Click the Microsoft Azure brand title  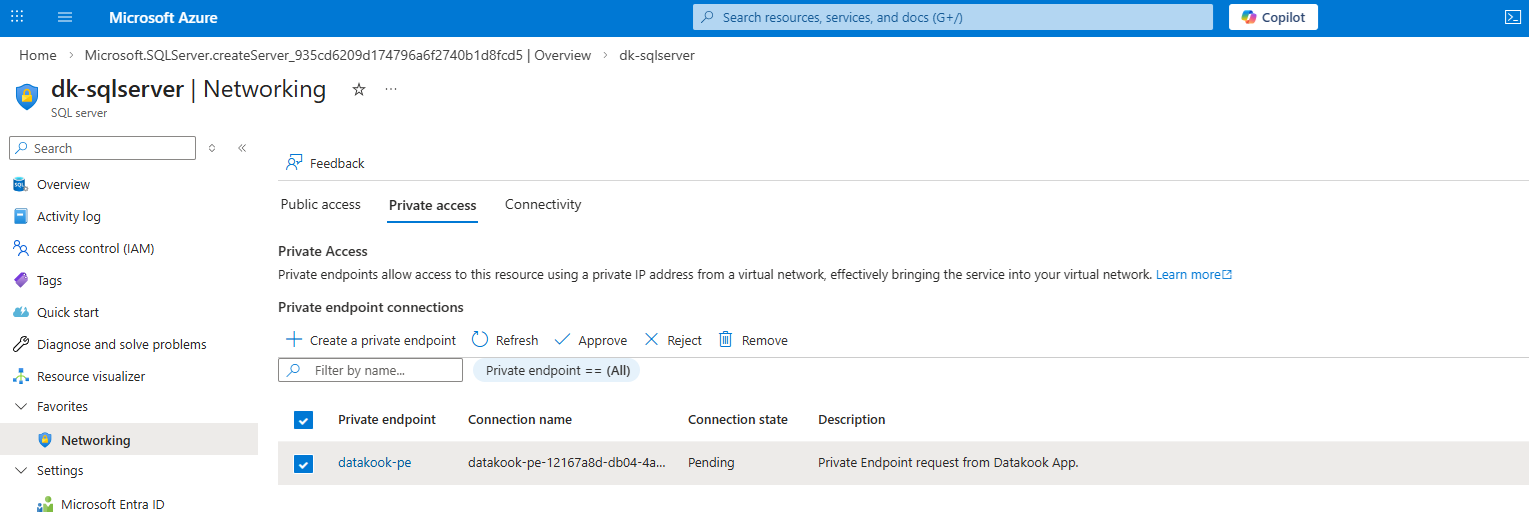coord(163,18)
